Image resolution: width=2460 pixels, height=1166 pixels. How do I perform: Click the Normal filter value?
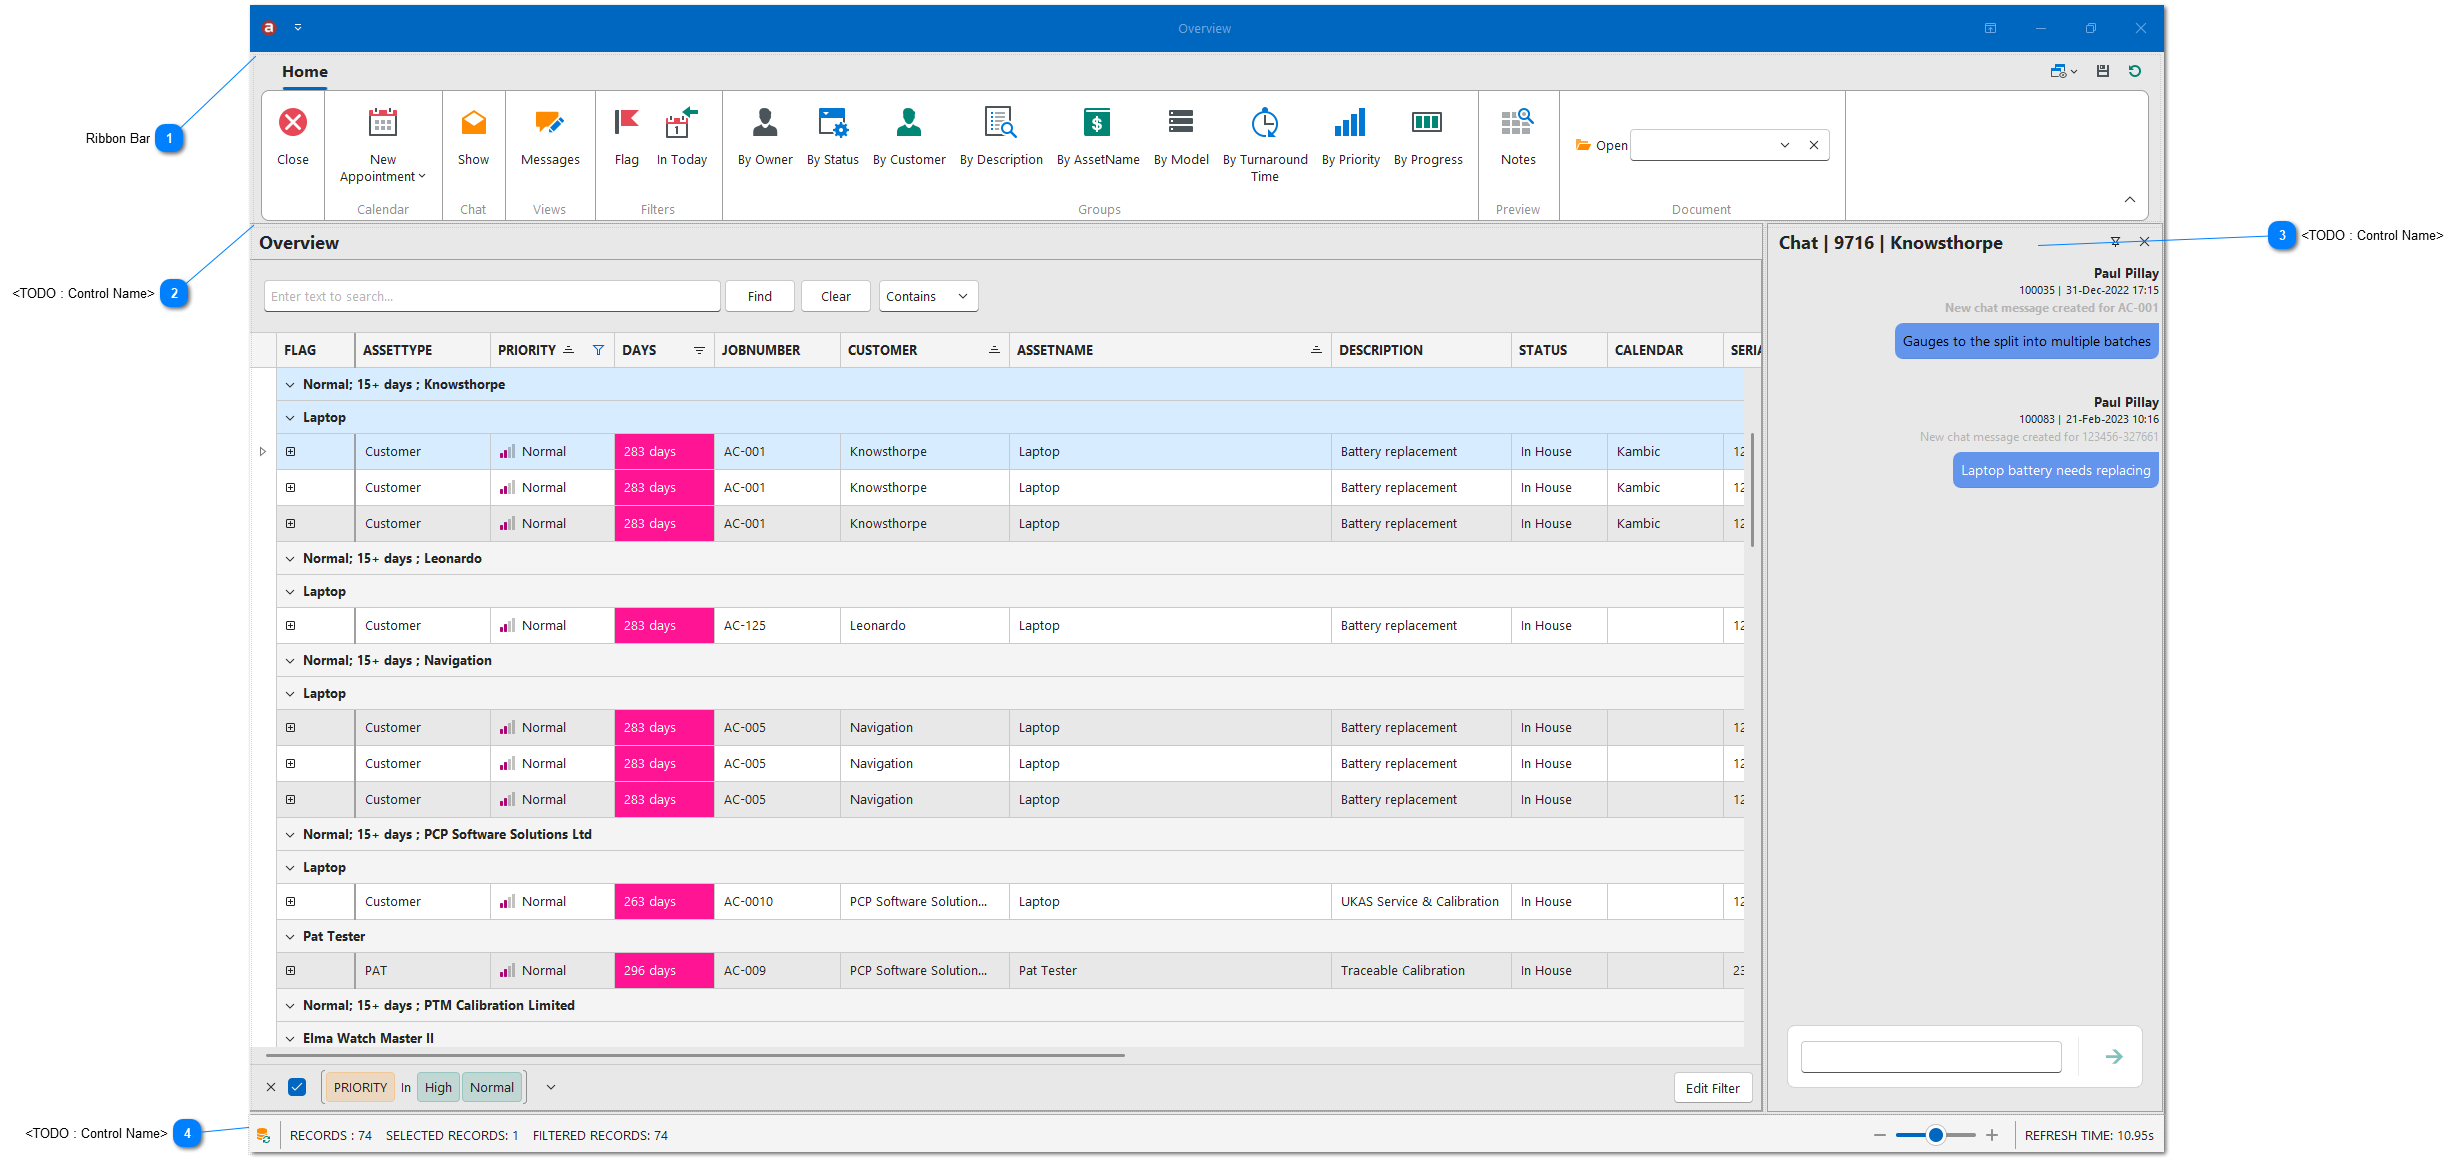point(492,1087)
